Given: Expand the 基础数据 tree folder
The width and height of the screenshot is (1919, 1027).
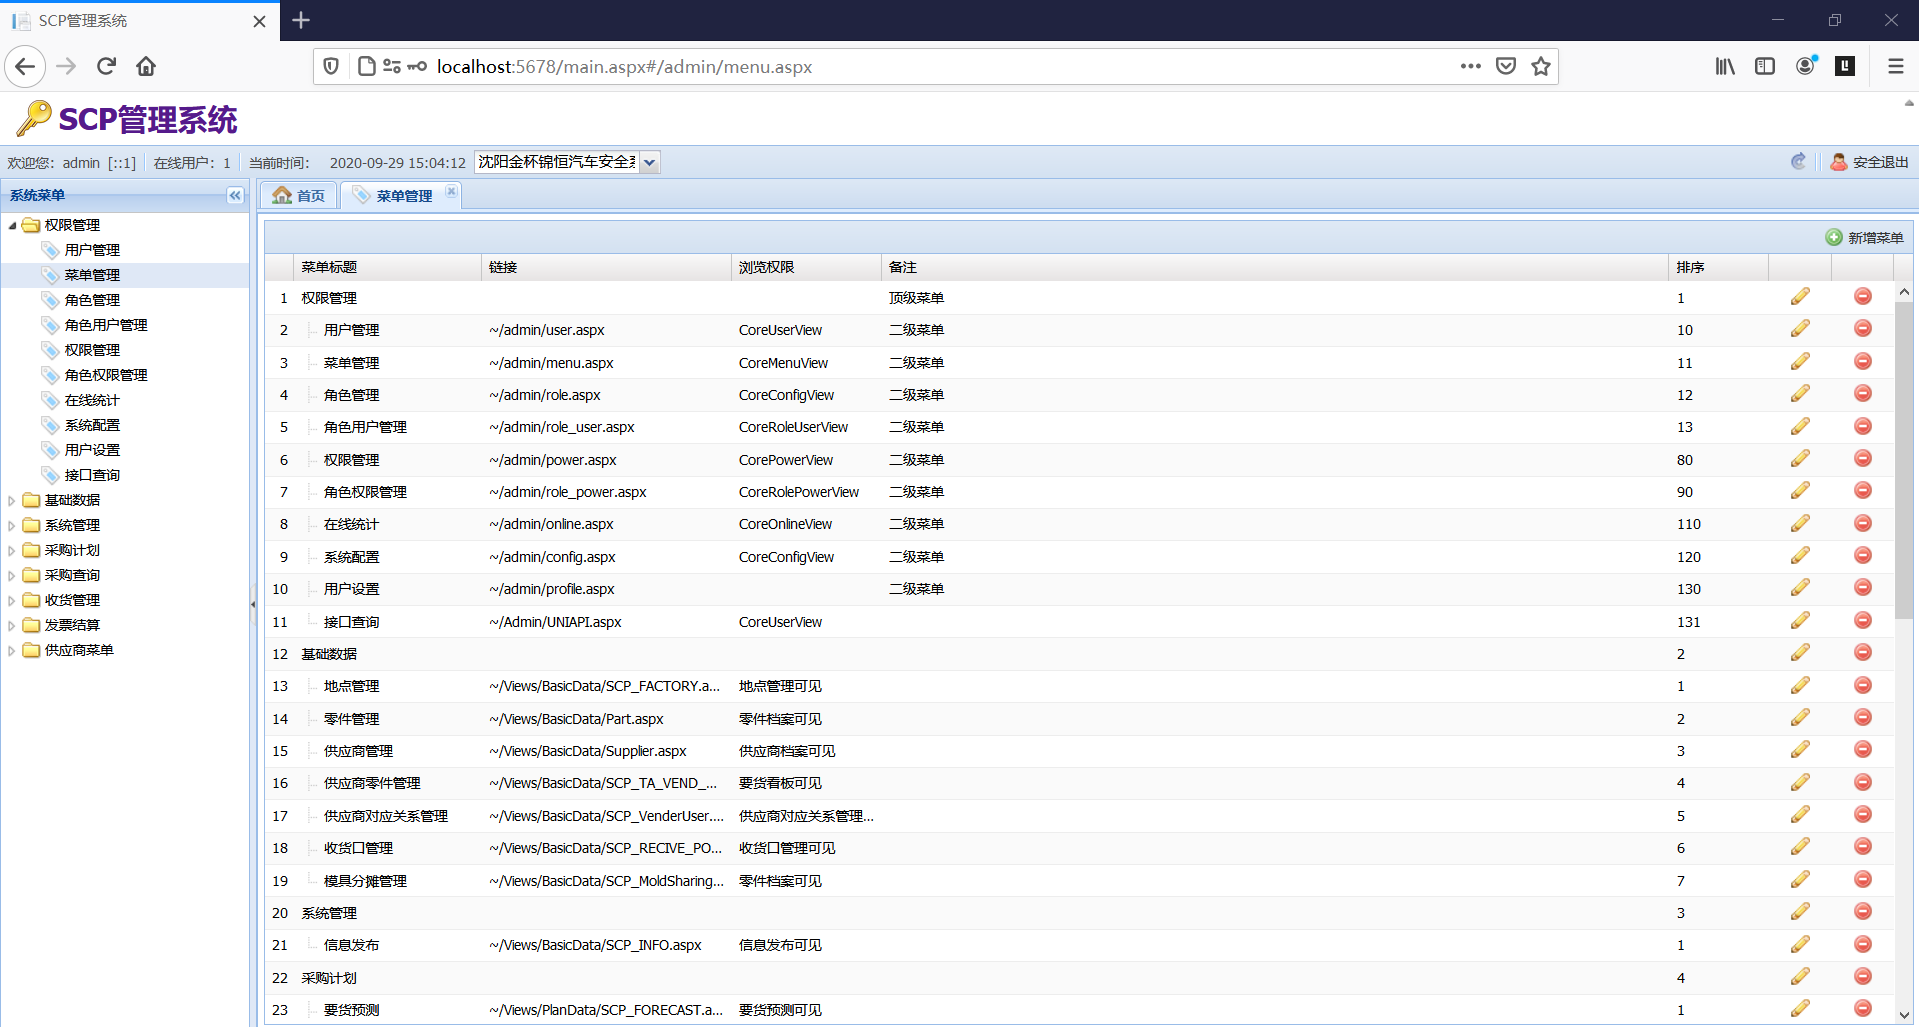Looking at the screenshot, I should (x=12, y=500).
